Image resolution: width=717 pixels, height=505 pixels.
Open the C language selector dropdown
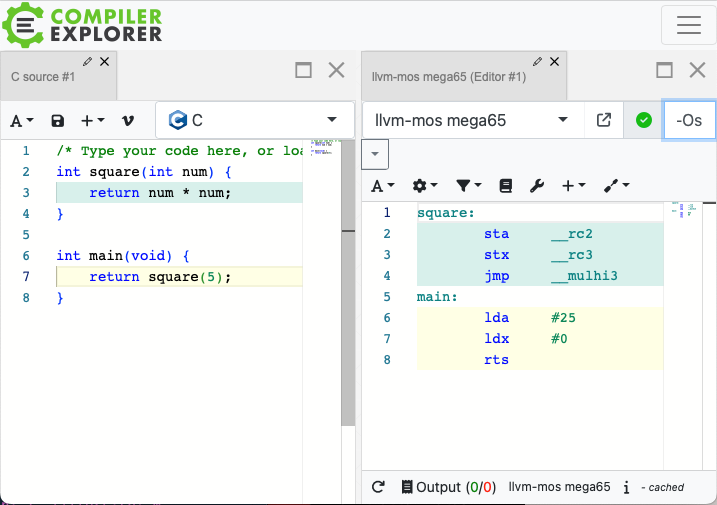click(x=255, y=120)
